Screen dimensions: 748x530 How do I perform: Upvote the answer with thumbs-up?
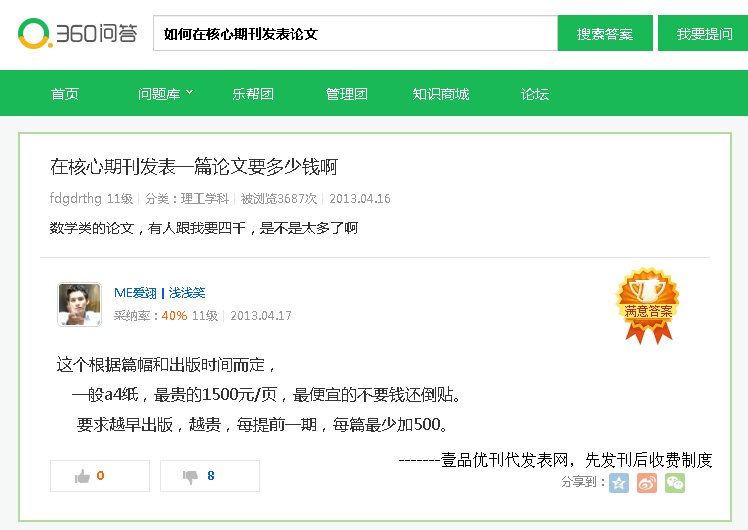coord(100,476)
